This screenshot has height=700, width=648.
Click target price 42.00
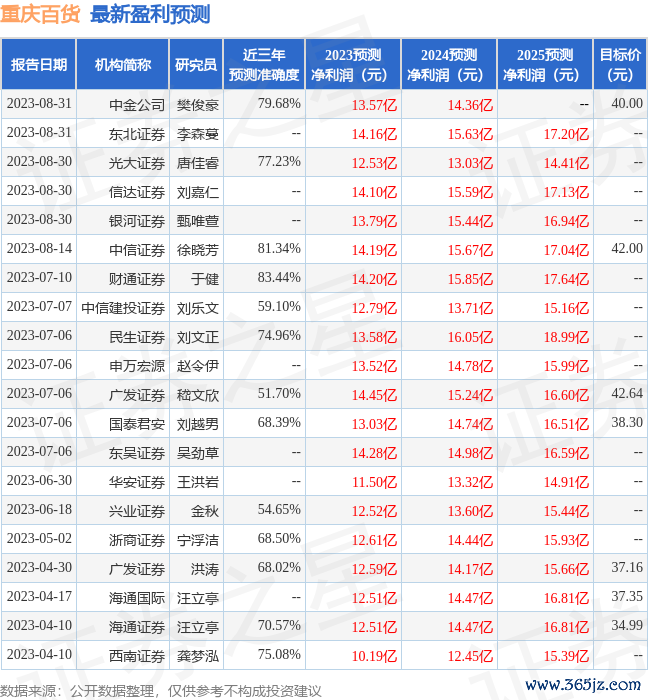pyautogui.click(x=627, y=249)
